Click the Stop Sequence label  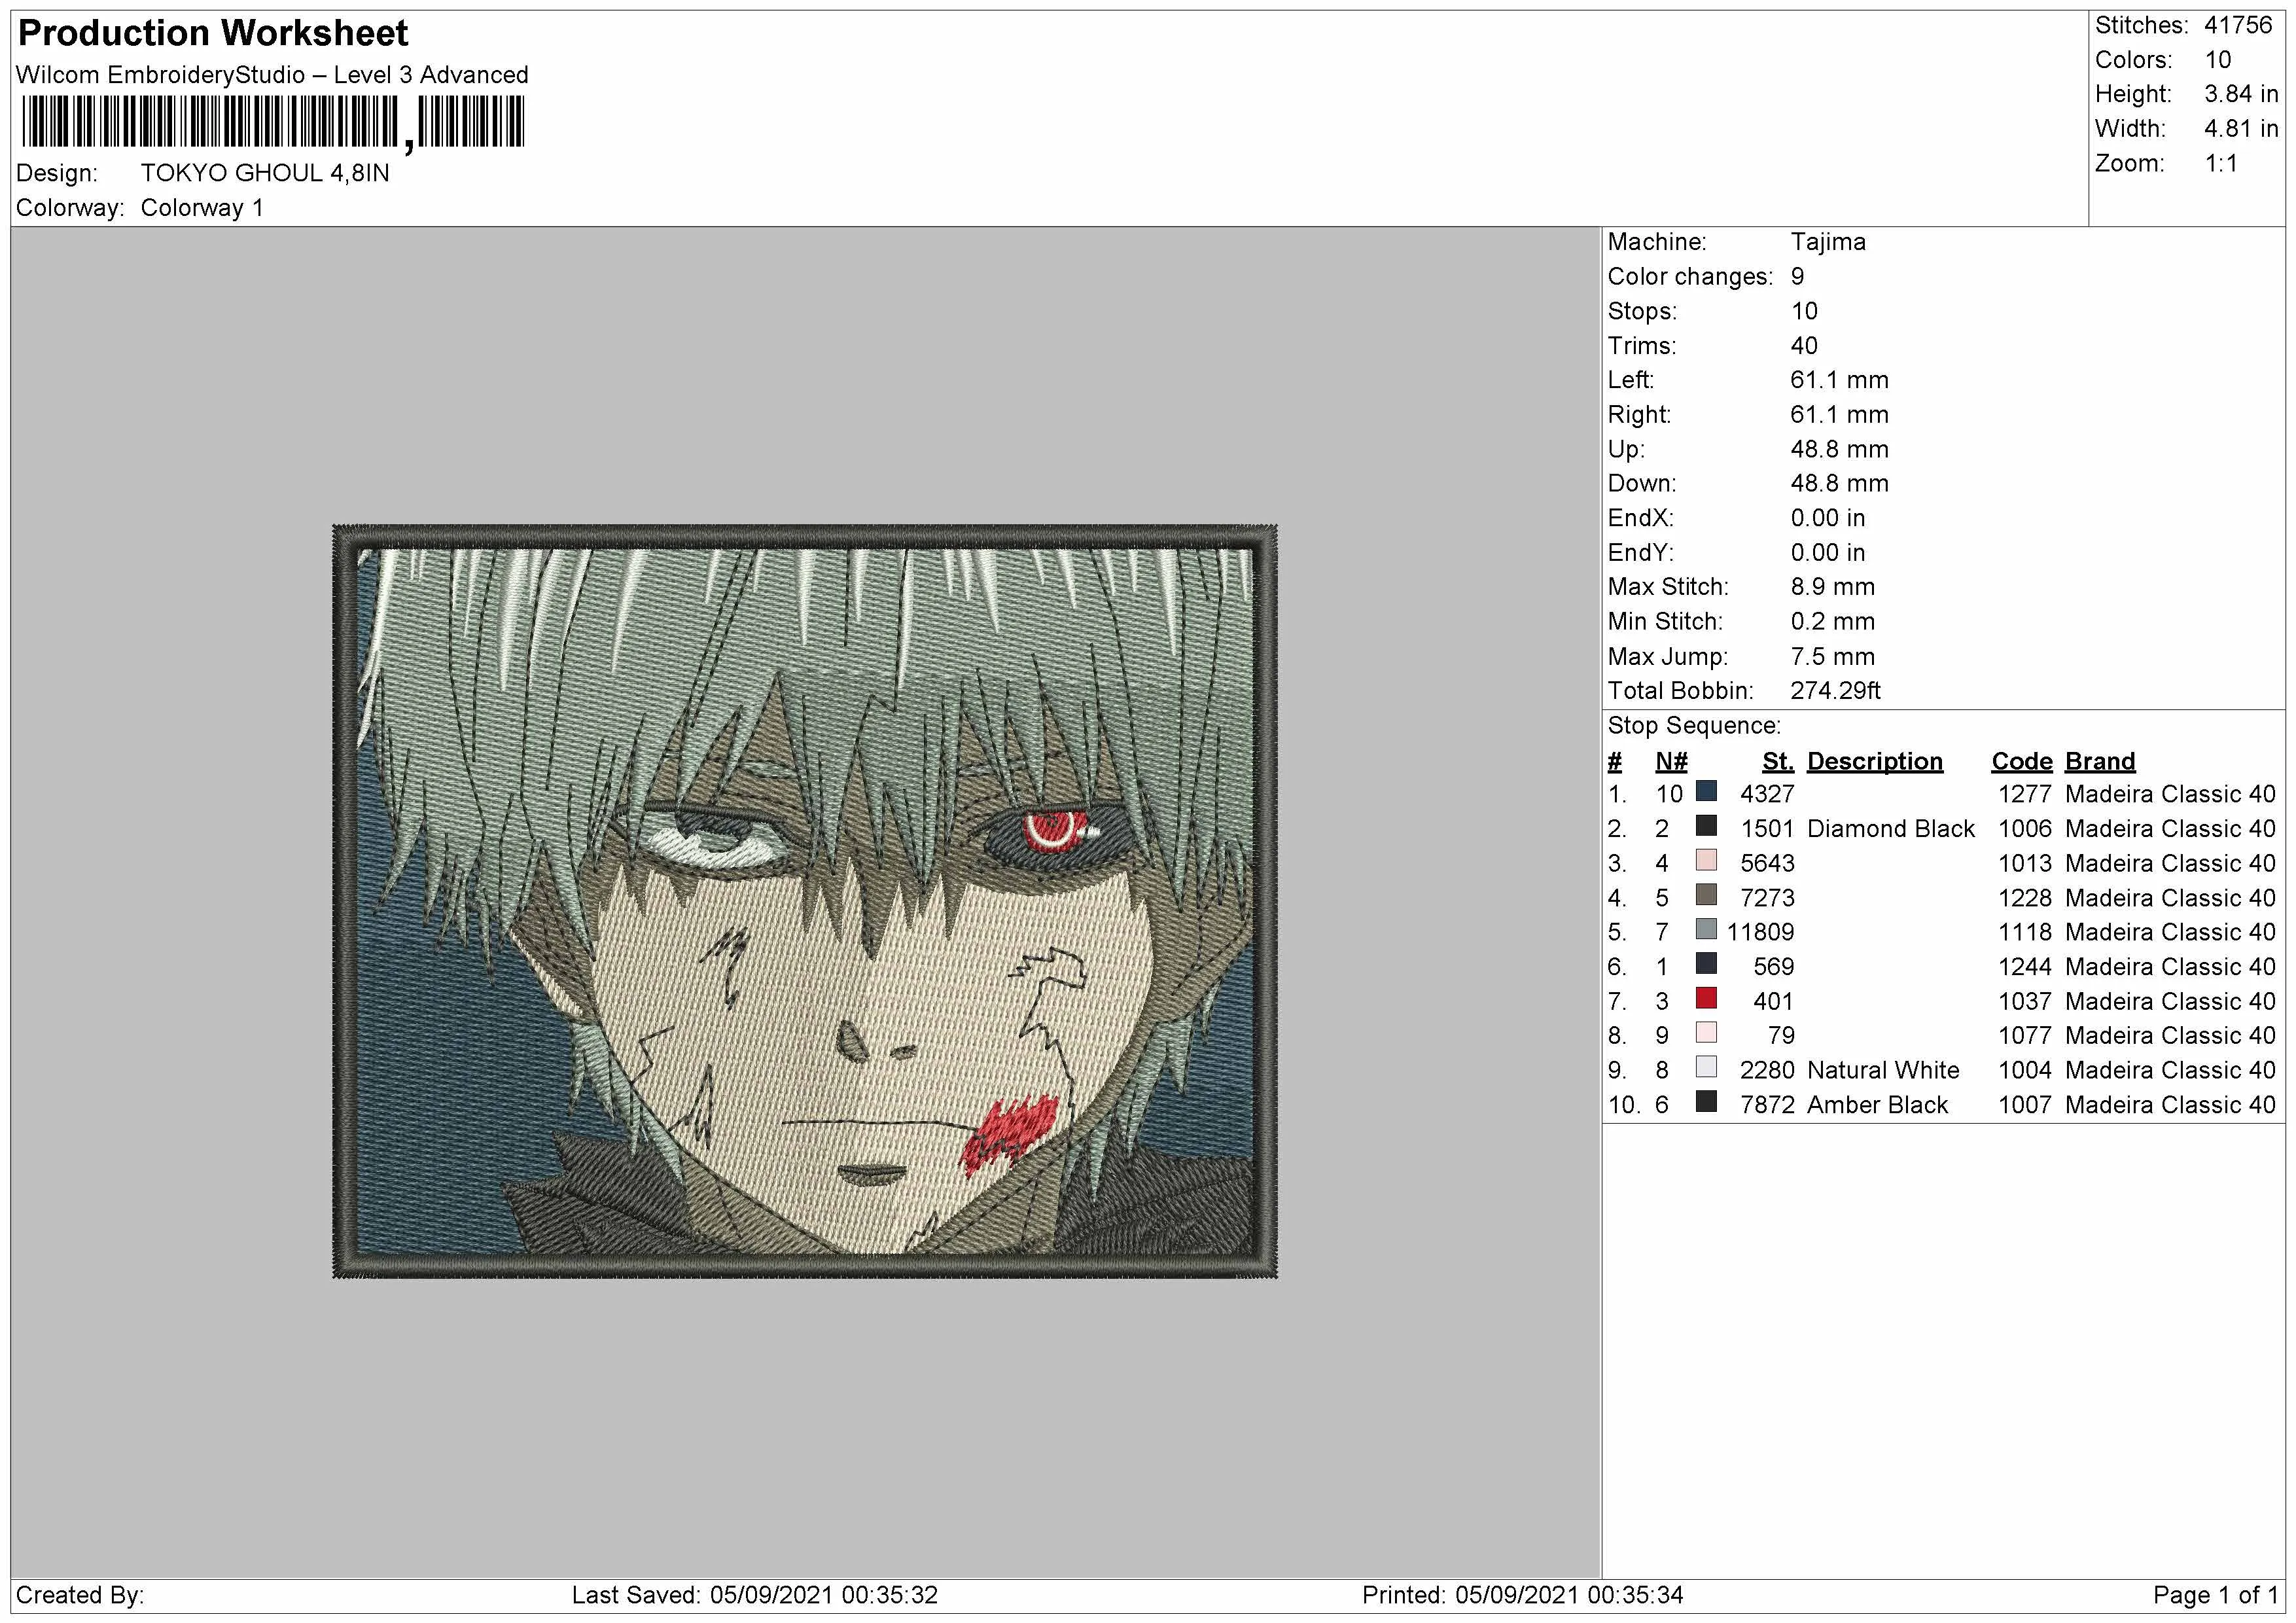pyautogui.click(x=1694, y=726)
